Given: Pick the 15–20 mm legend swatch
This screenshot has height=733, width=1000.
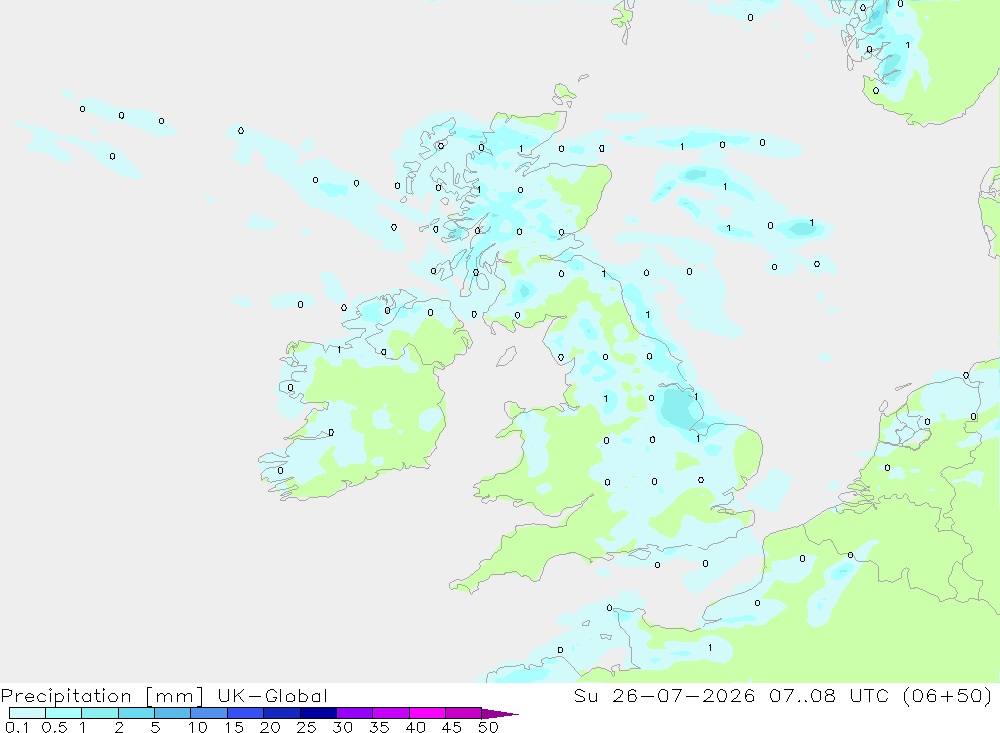Looking at the screenshot, I should [x=246, y=713].
